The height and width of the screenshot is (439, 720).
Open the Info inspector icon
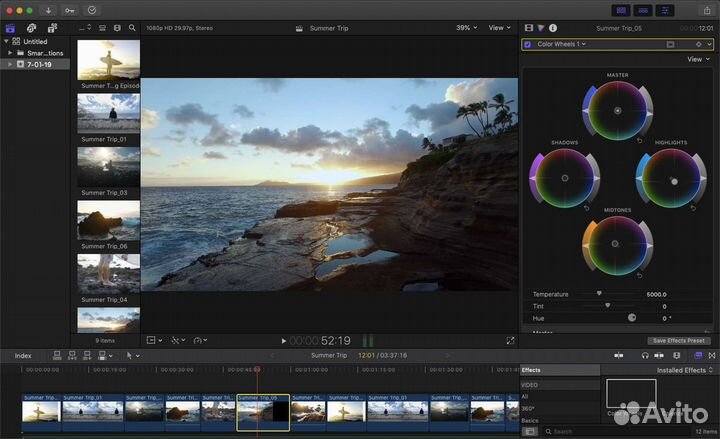pyautogui.click(x=553, y=28)
